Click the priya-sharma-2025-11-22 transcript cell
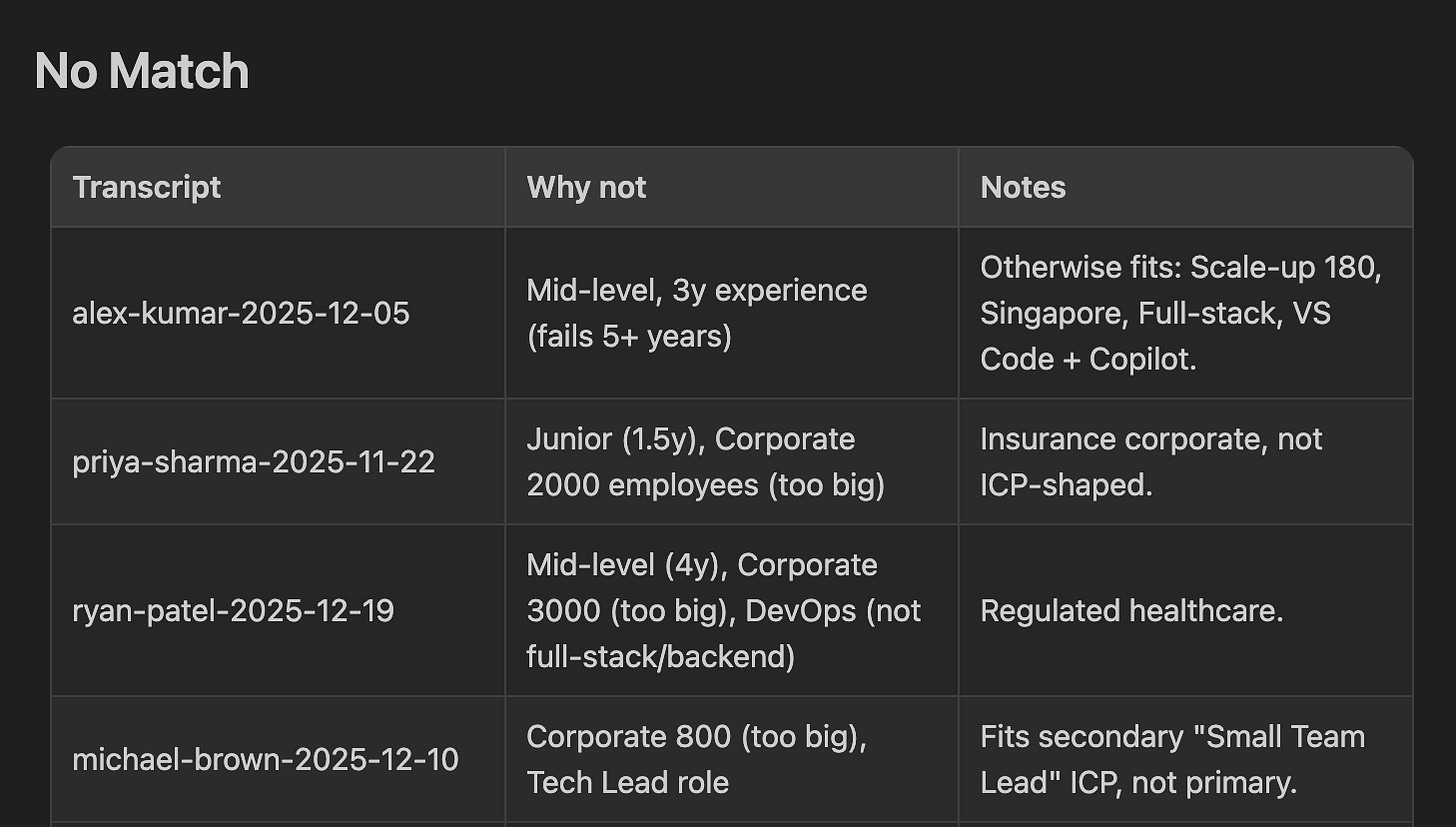1456x827 pixels. 278,462
